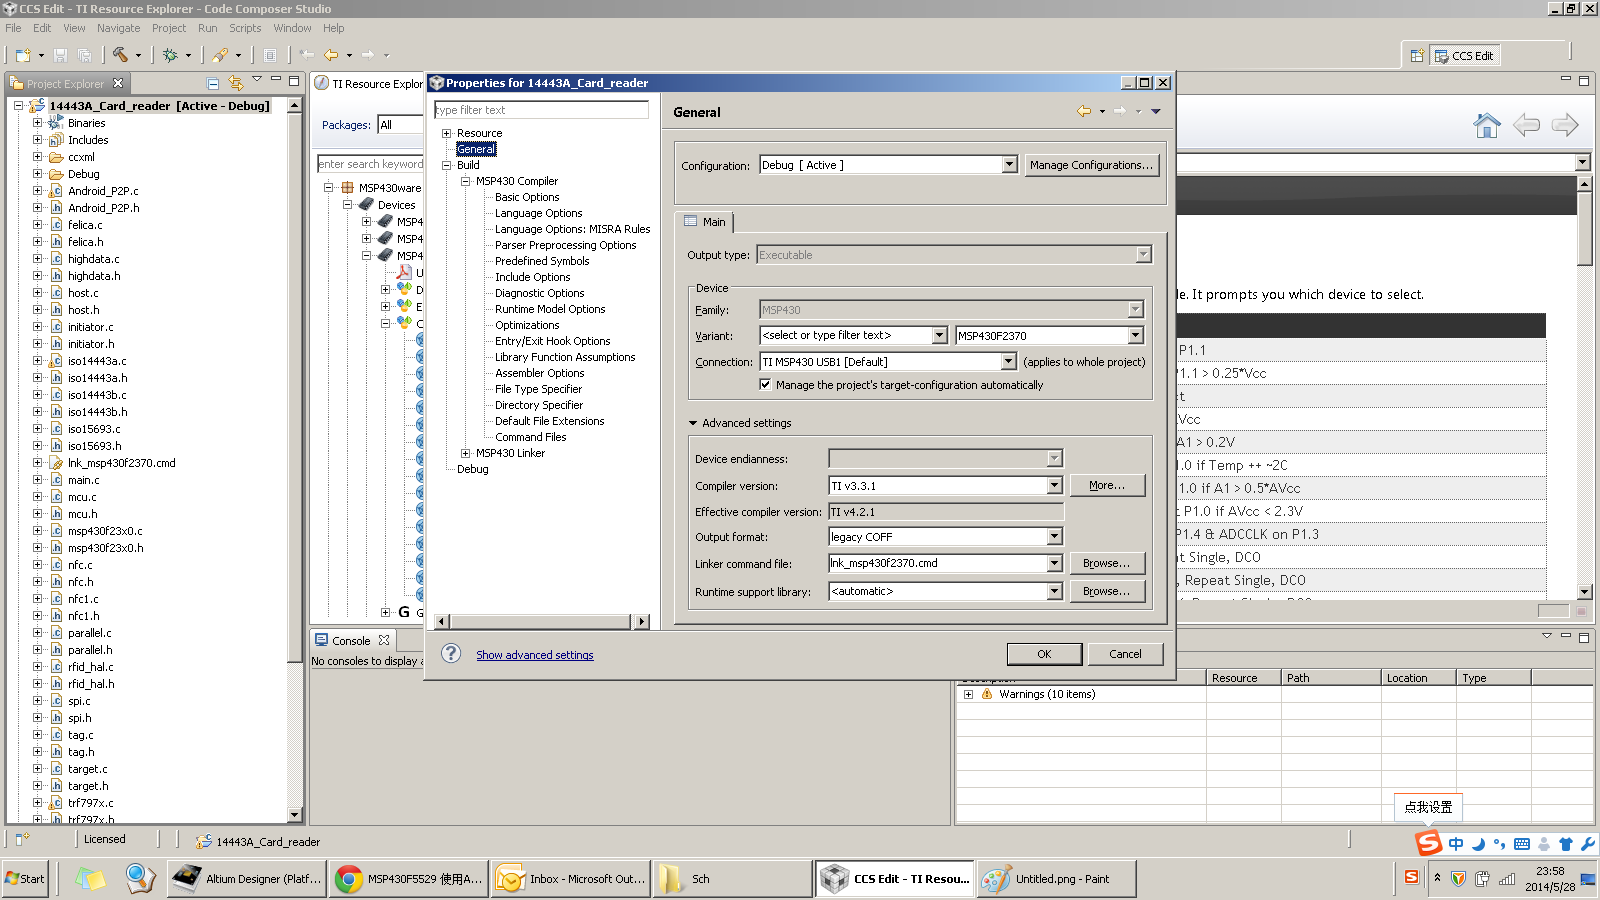Screen dimensions: 1600x900
Task: Click the type filter text field
Action: [541, 110]
